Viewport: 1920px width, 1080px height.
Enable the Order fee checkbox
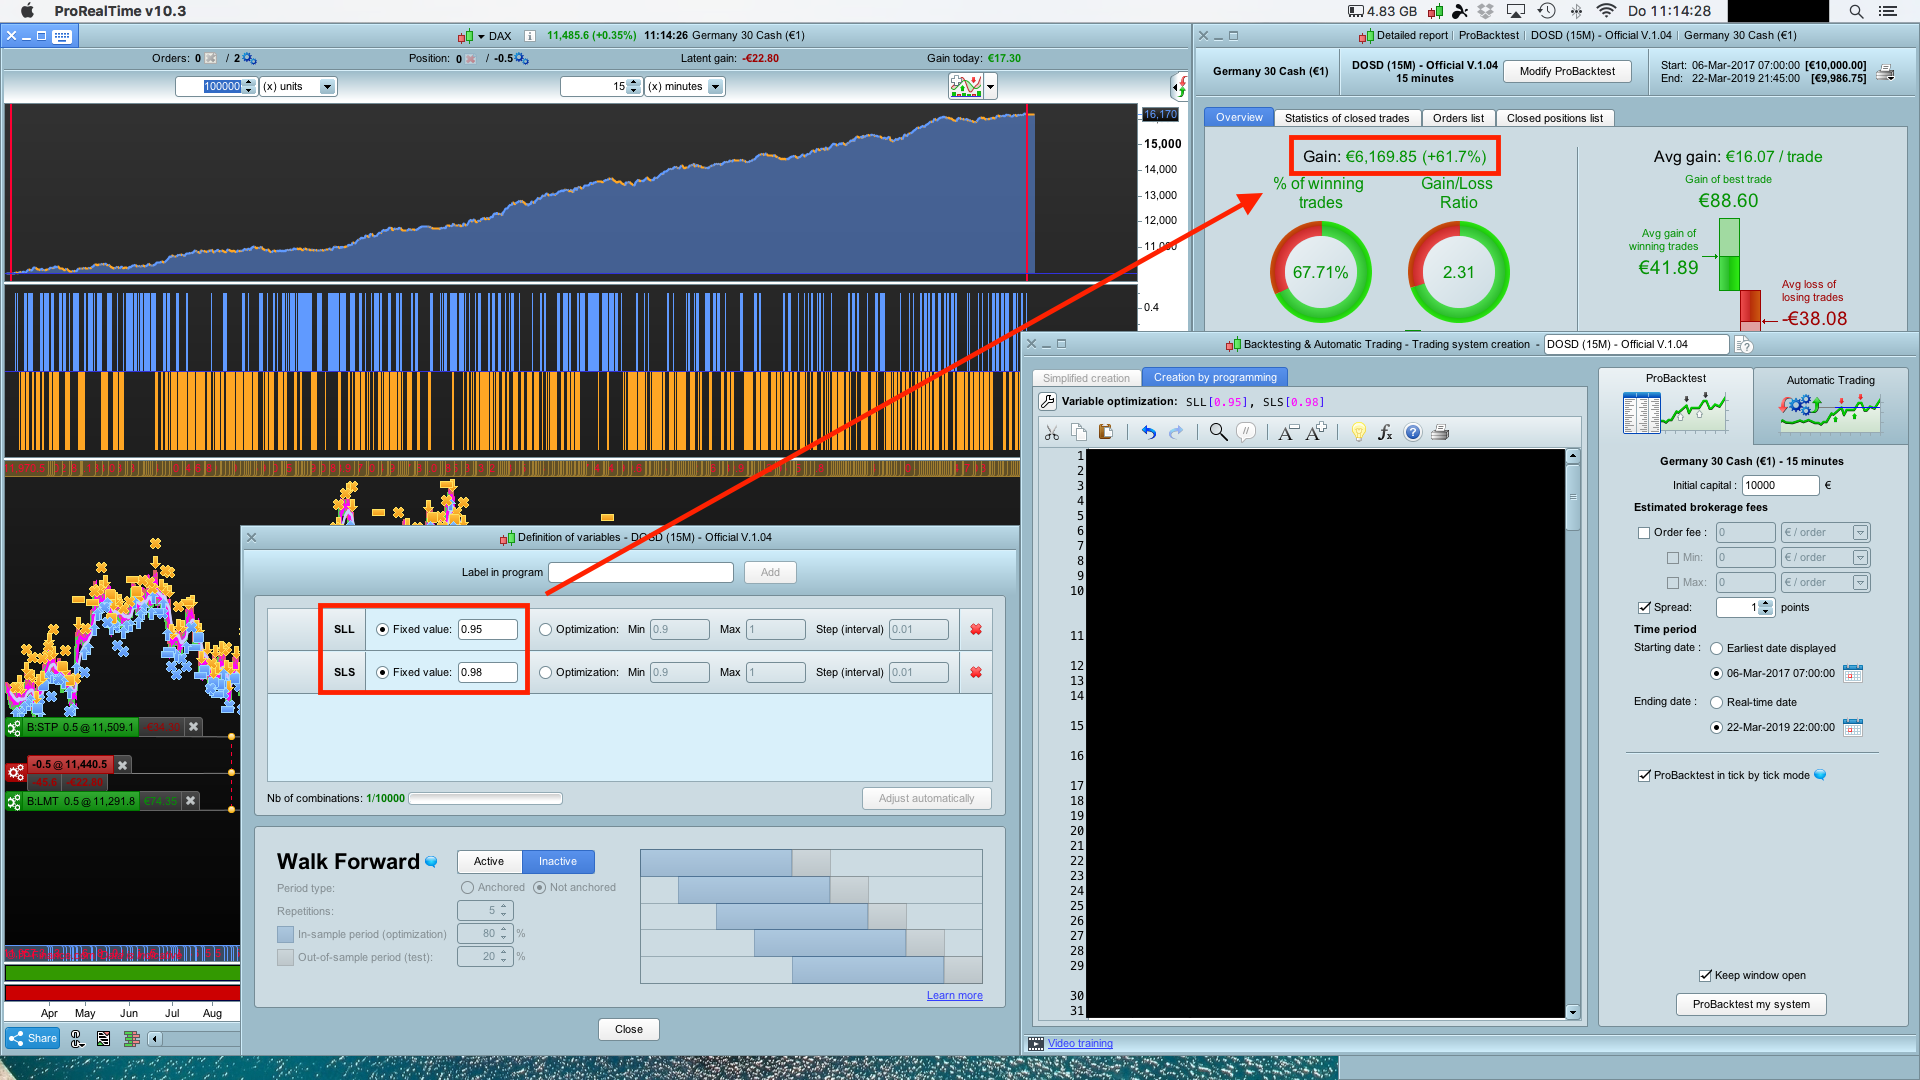click(x=1643, y=532)
